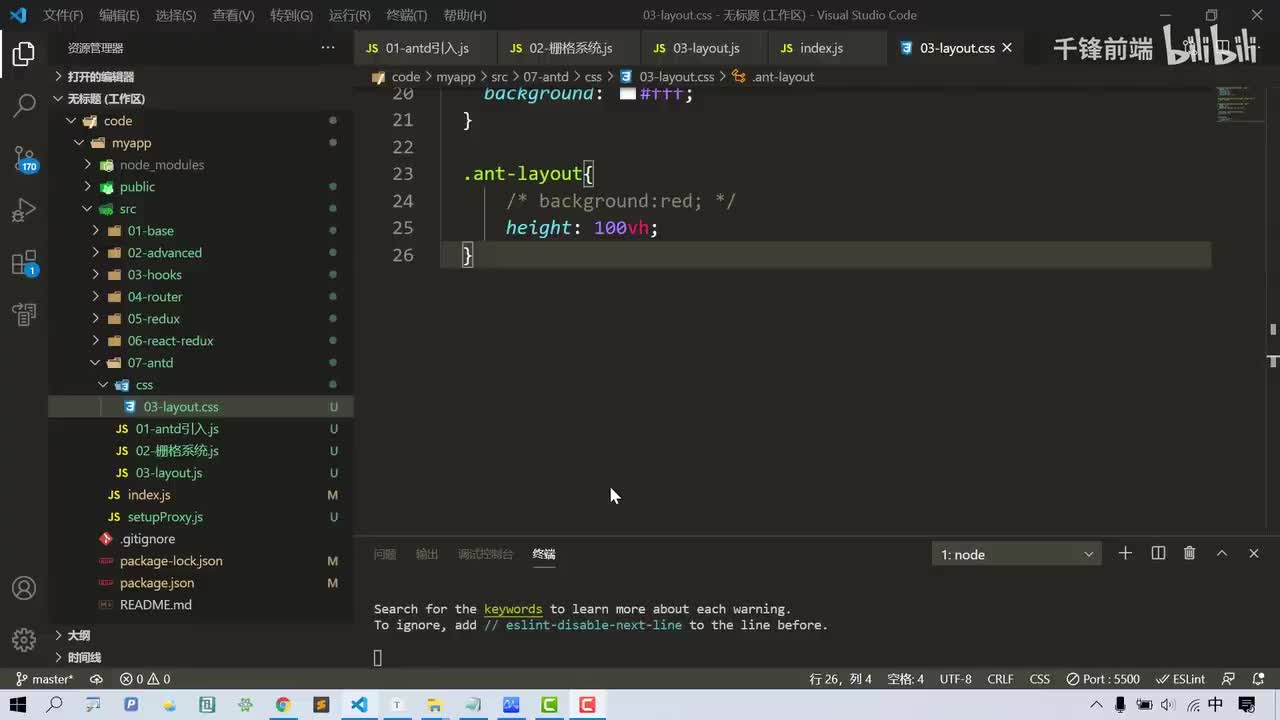
Task: Click the feedback icon in status bar
Action: coord(1229,679)
